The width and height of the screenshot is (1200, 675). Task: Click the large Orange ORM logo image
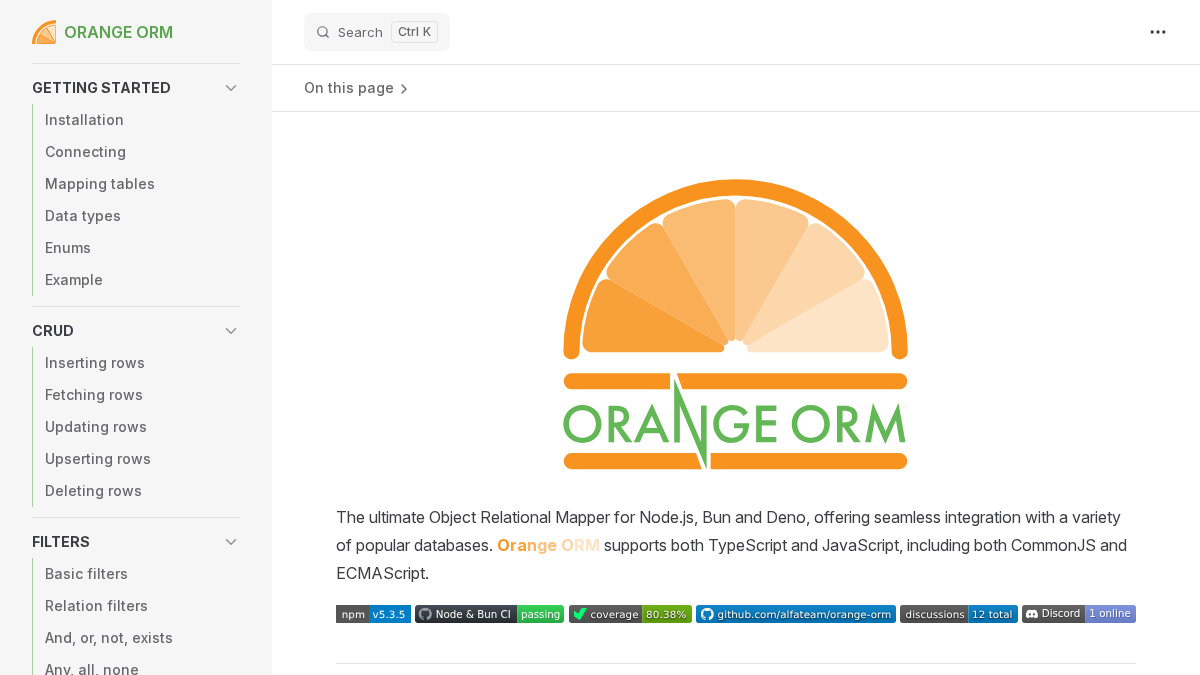coord(736,324)
